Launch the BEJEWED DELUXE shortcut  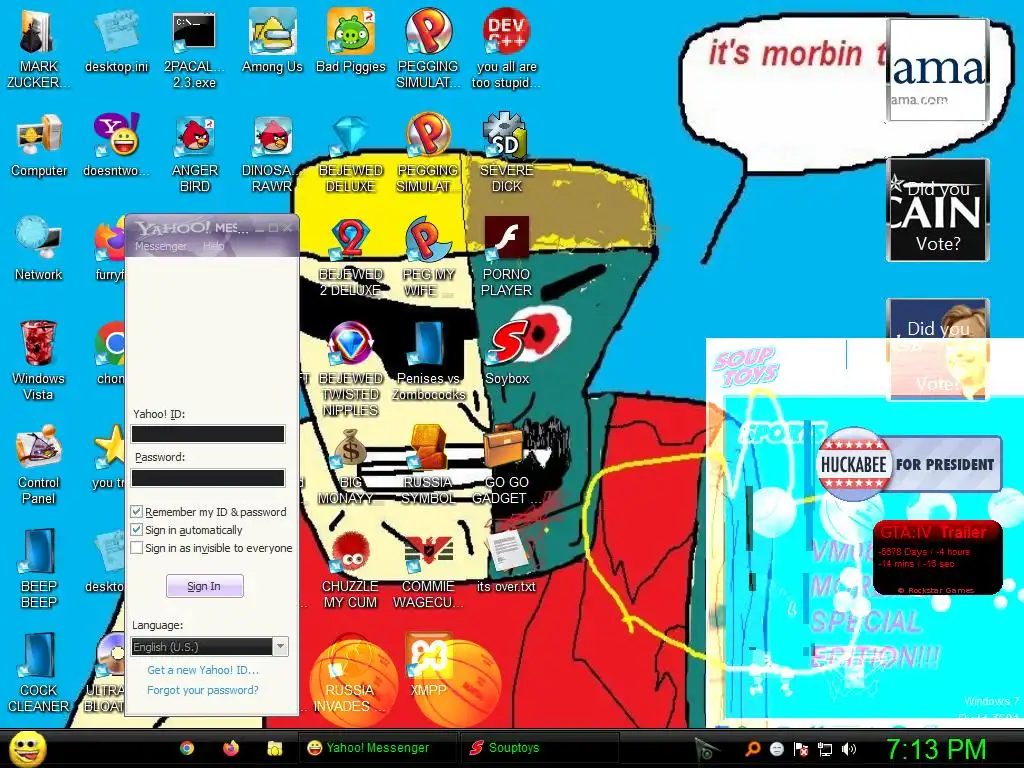click(351, 153)
